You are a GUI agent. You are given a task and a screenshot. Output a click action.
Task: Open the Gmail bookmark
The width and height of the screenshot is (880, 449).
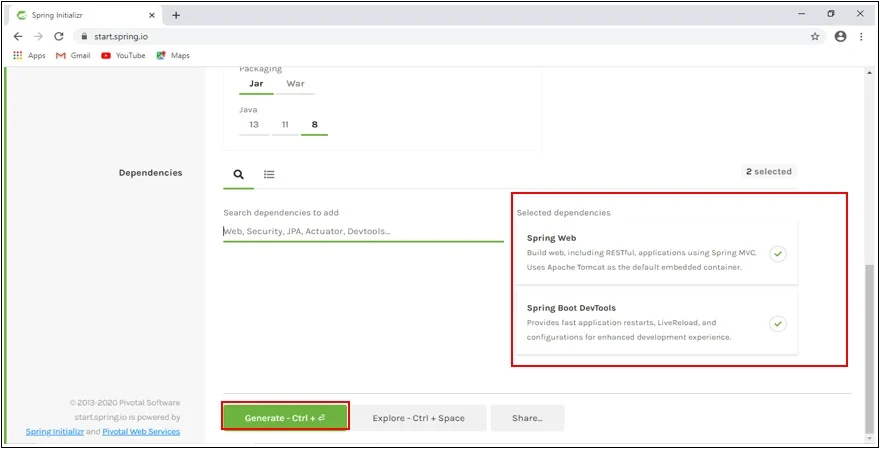pos(73,56)
